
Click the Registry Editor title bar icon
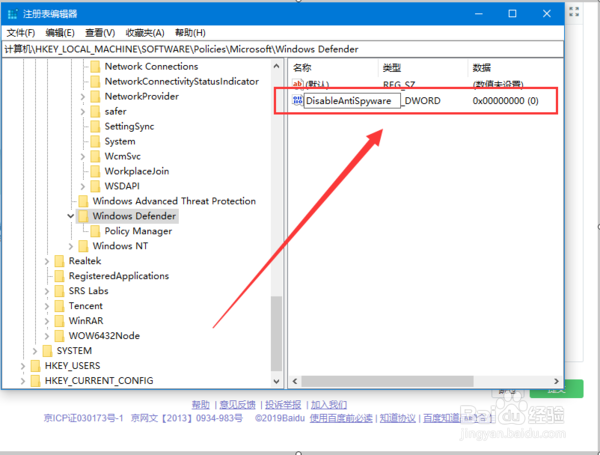13,14
